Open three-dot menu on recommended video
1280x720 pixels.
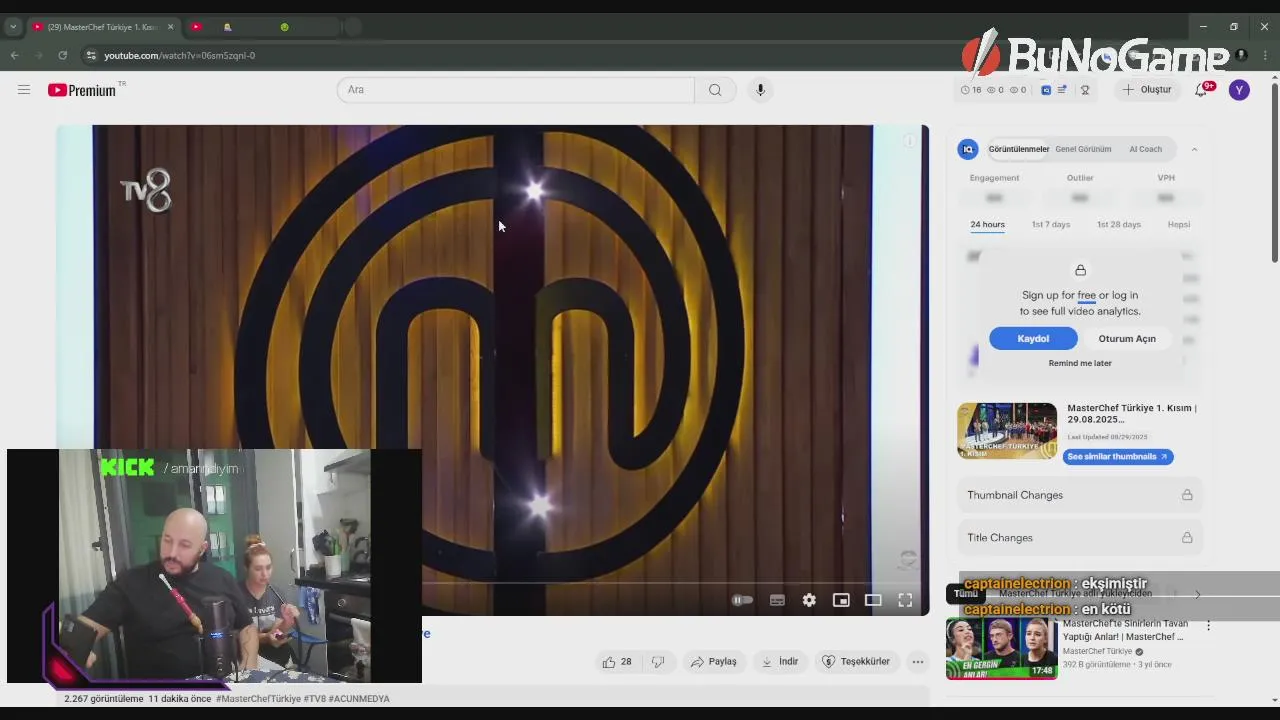click(1208, 626)
